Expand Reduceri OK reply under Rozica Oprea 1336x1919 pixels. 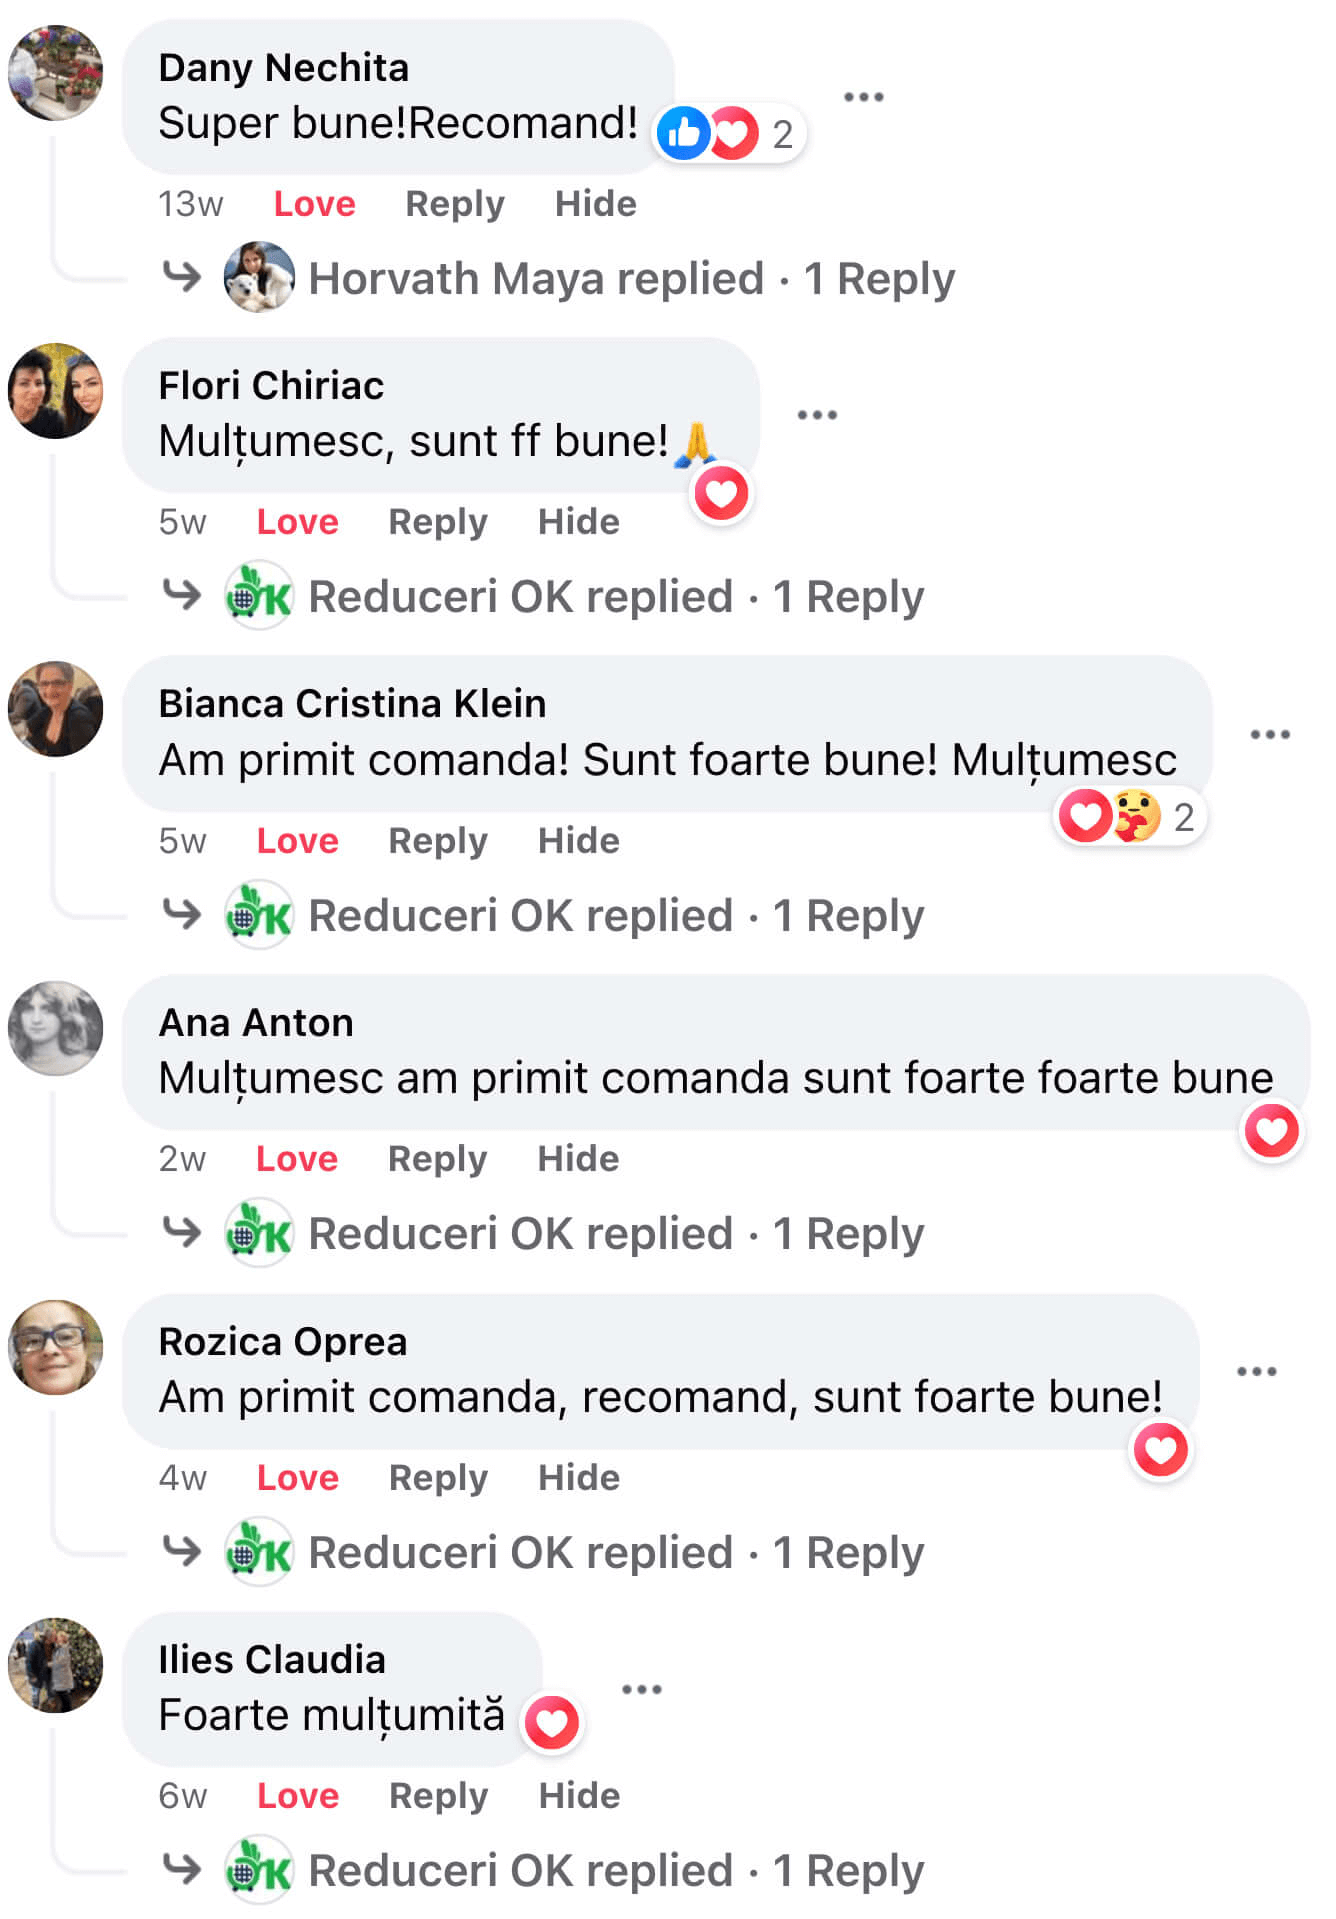(x=615, y=1553)
